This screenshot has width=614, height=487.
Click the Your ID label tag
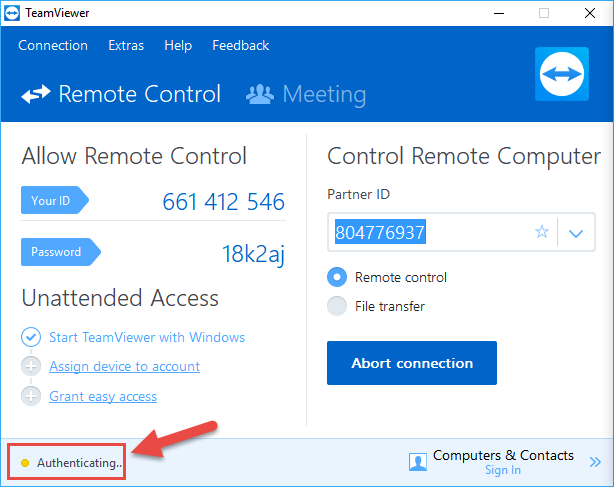coord(55,200)
